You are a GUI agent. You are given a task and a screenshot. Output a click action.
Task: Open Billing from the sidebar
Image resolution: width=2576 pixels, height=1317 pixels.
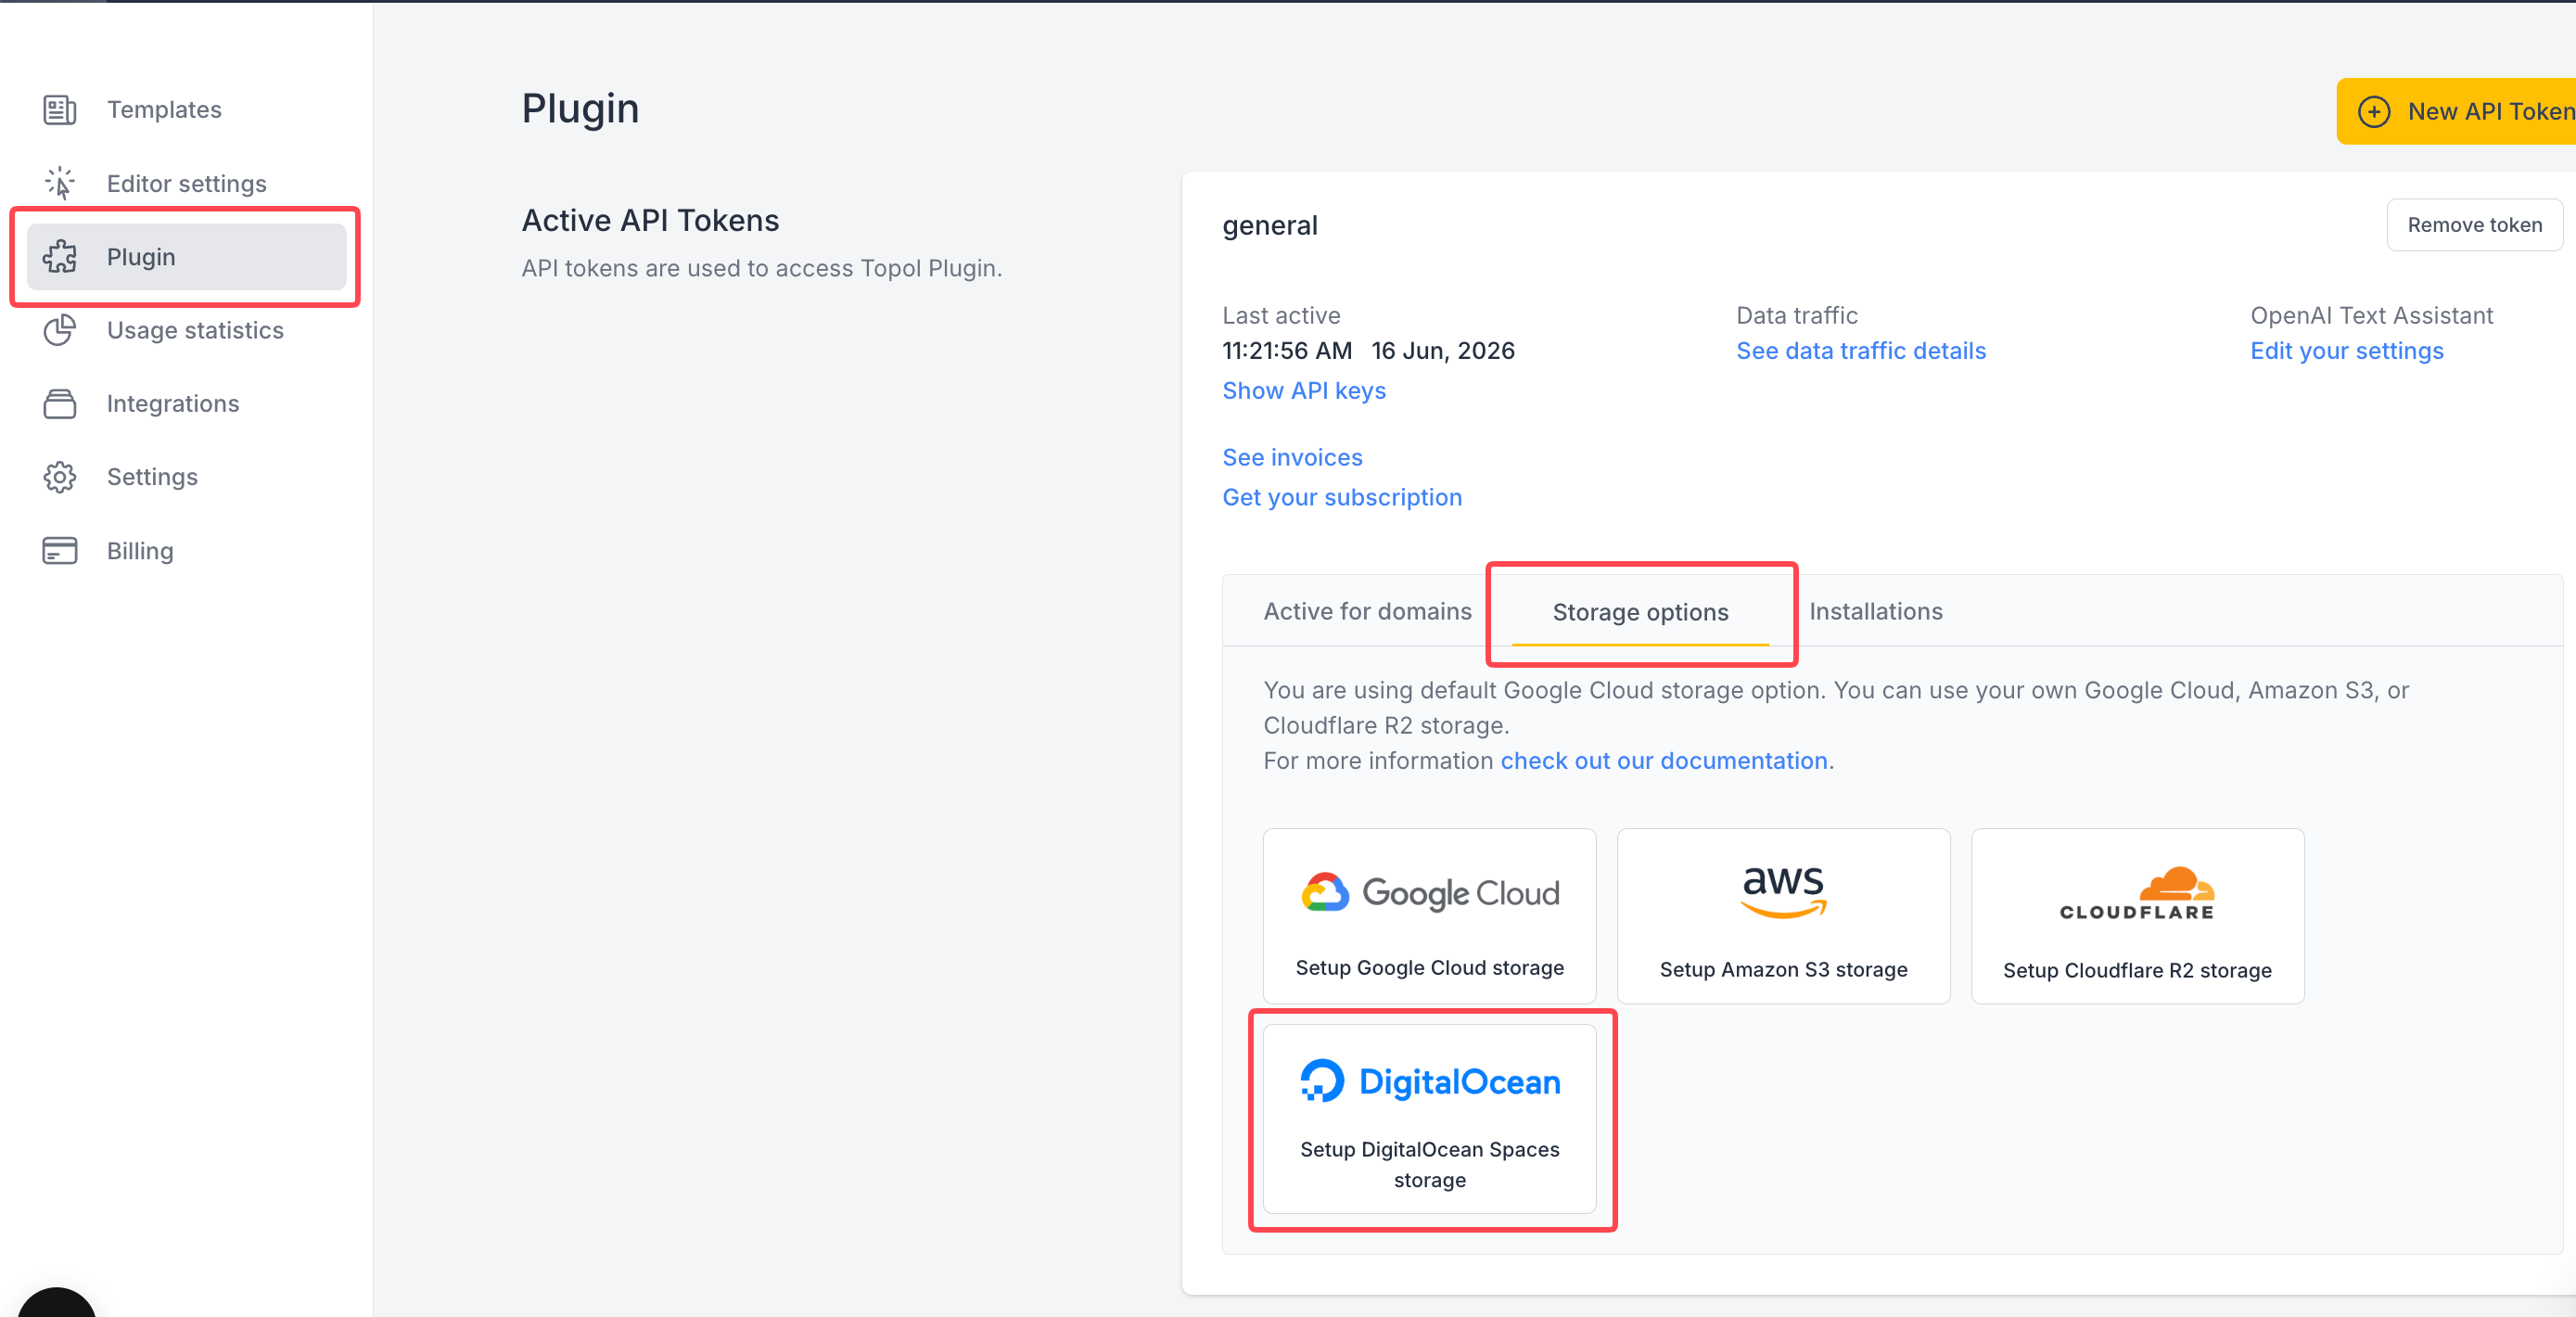click(186, 551)
